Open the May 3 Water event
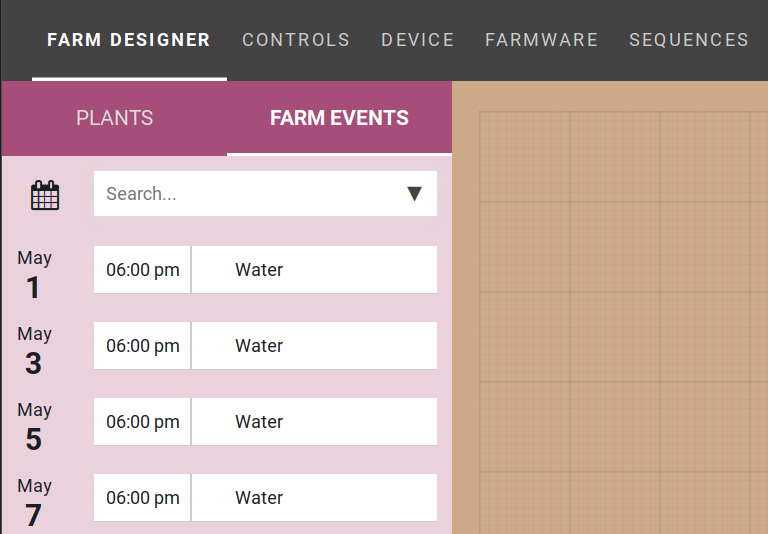The width and height of the screenshot is (768, 534). pyautogui.click(x=314, y=346)
